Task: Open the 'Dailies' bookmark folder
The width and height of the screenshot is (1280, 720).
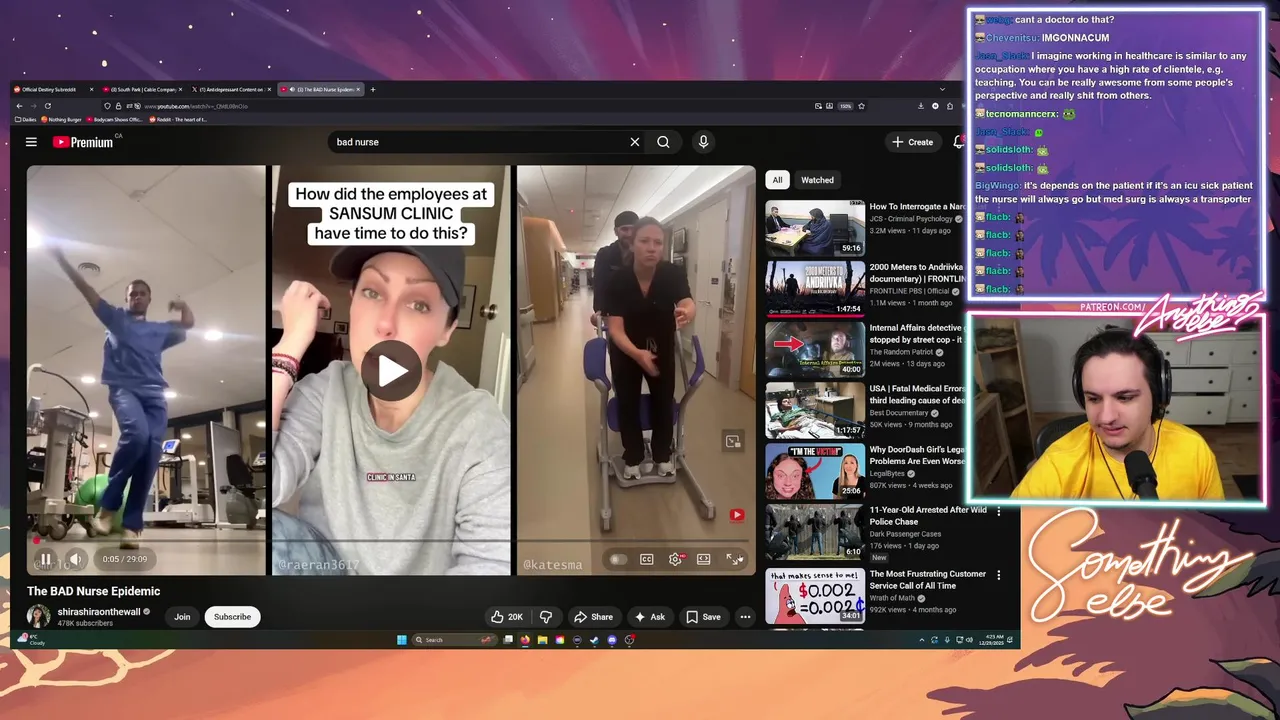Action: [25, 119]
